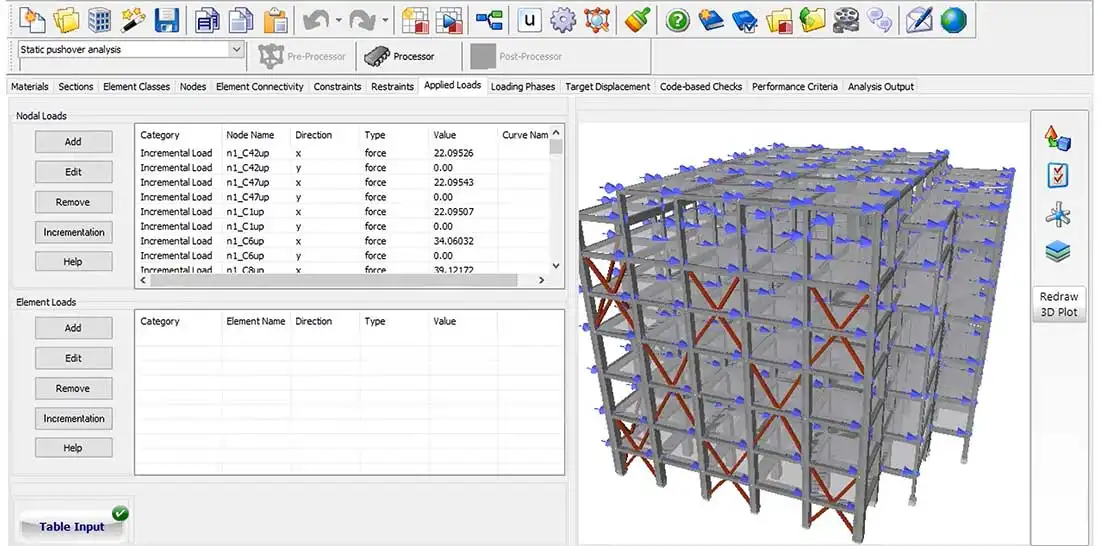1100x546 pixels.
Task: Open the blue book with star icon
Action: click(711, 20)
